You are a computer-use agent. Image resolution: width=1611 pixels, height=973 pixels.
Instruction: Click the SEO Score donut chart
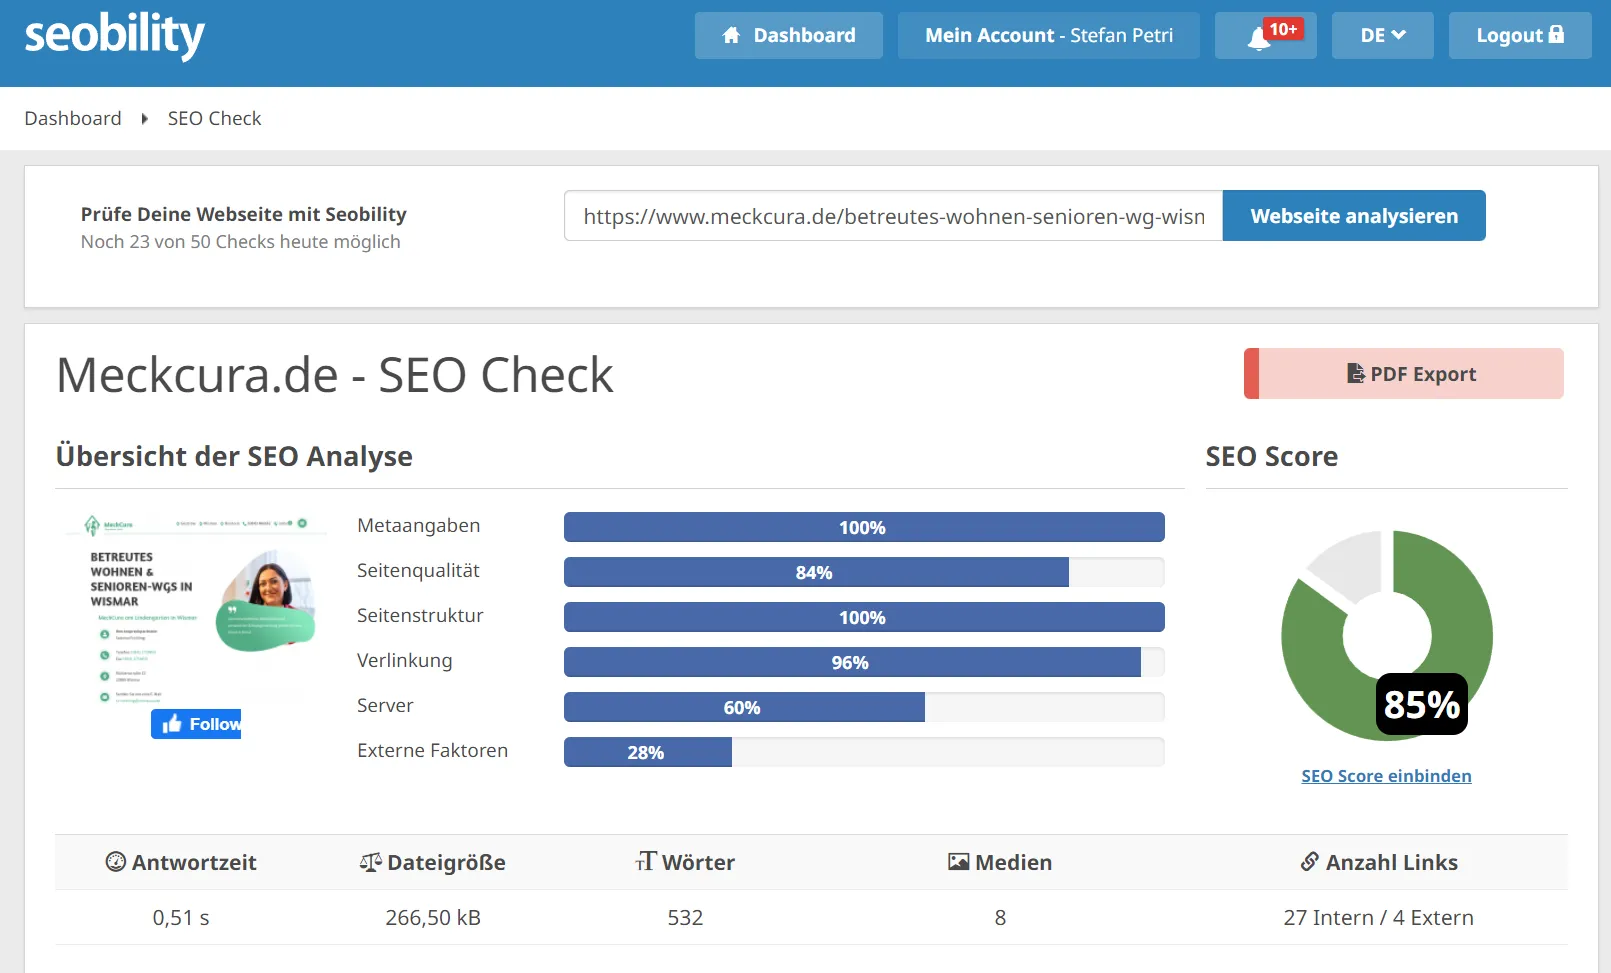click(1386, 635)
